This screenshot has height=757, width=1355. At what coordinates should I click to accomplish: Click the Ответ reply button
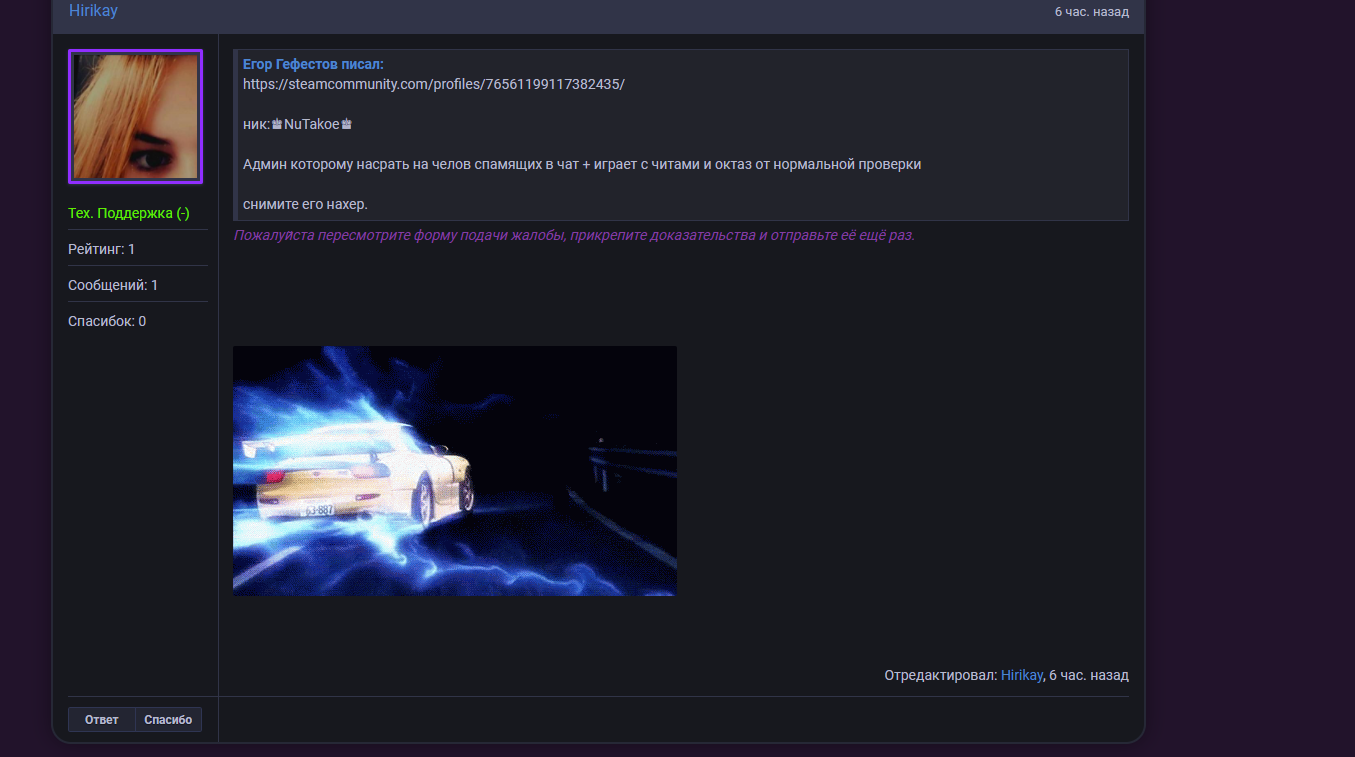tap(102, 720)
